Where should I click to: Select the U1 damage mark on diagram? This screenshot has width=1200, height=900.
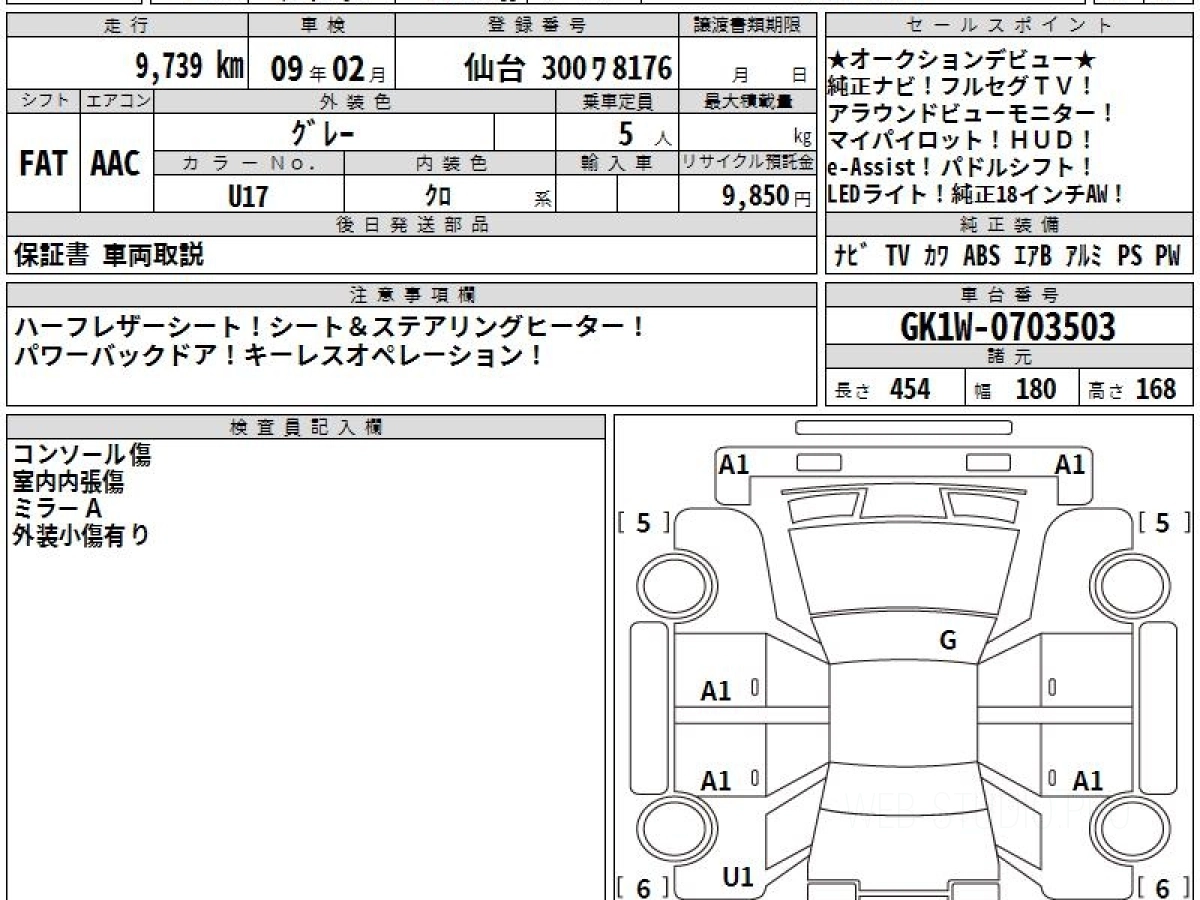tap(737, 877)
